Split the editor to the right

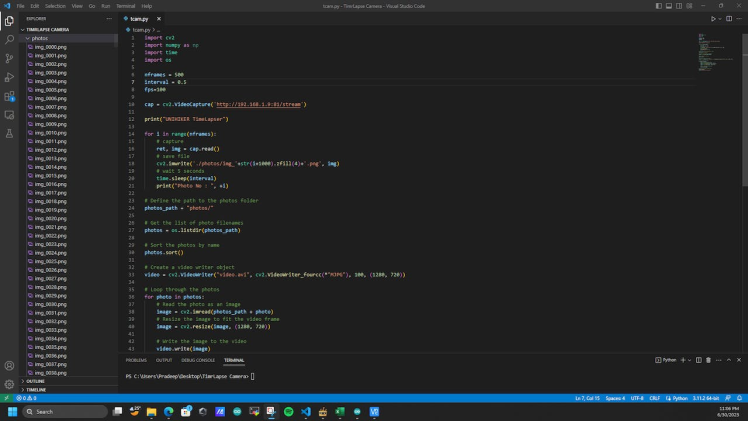pos(728,18)
